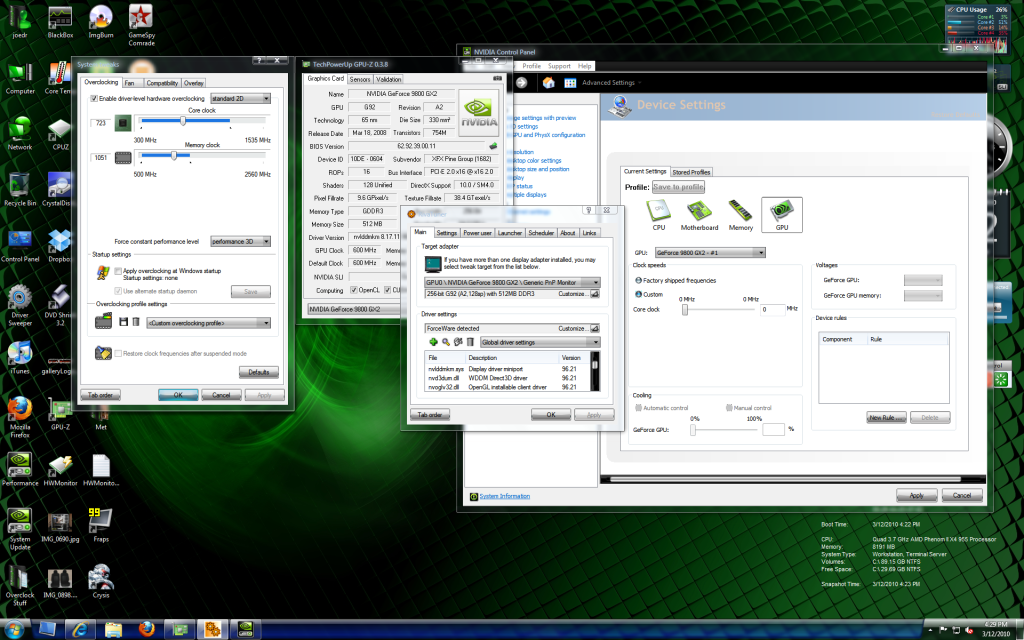Click the New Rule button
This screenshot has height=640, width=1024.
[x=886, y=417]
